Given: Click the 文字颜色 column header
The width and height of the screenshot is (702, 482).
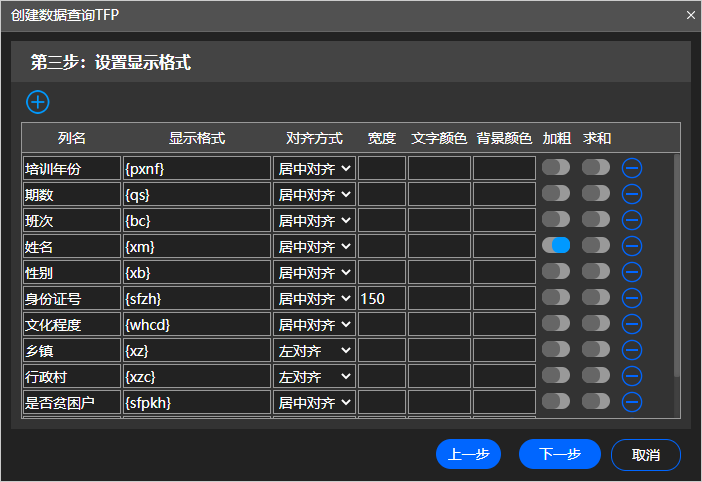Looking at the screenshot, I should tap(439, 138).
